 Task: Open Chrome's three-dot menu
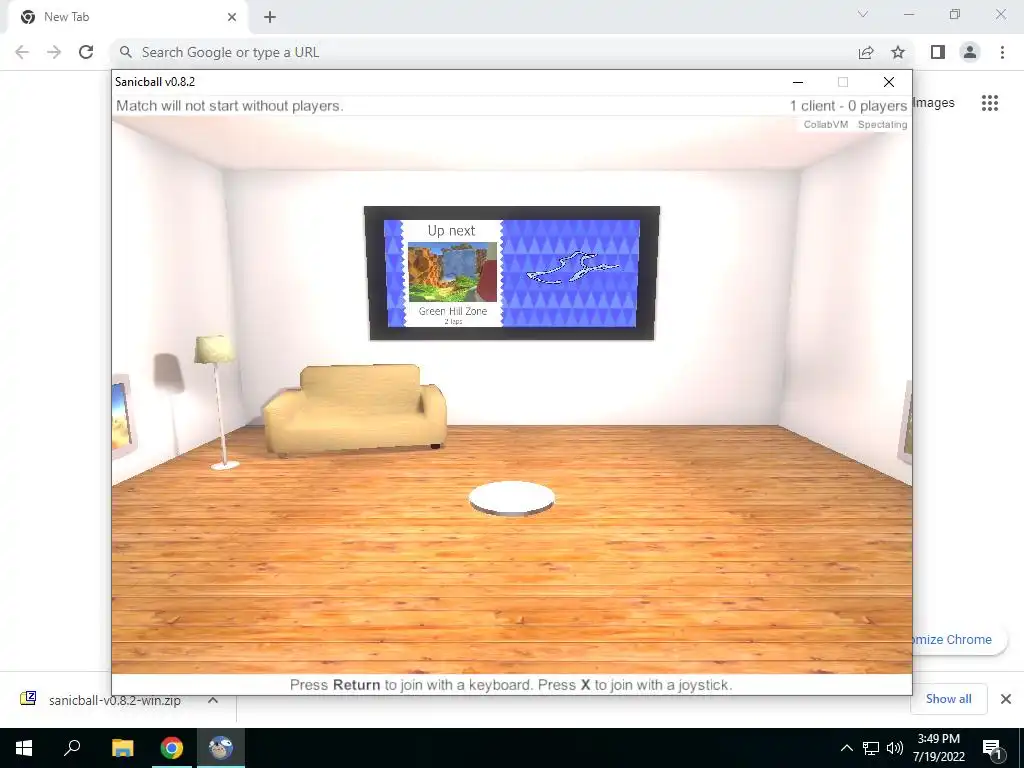1002,52
